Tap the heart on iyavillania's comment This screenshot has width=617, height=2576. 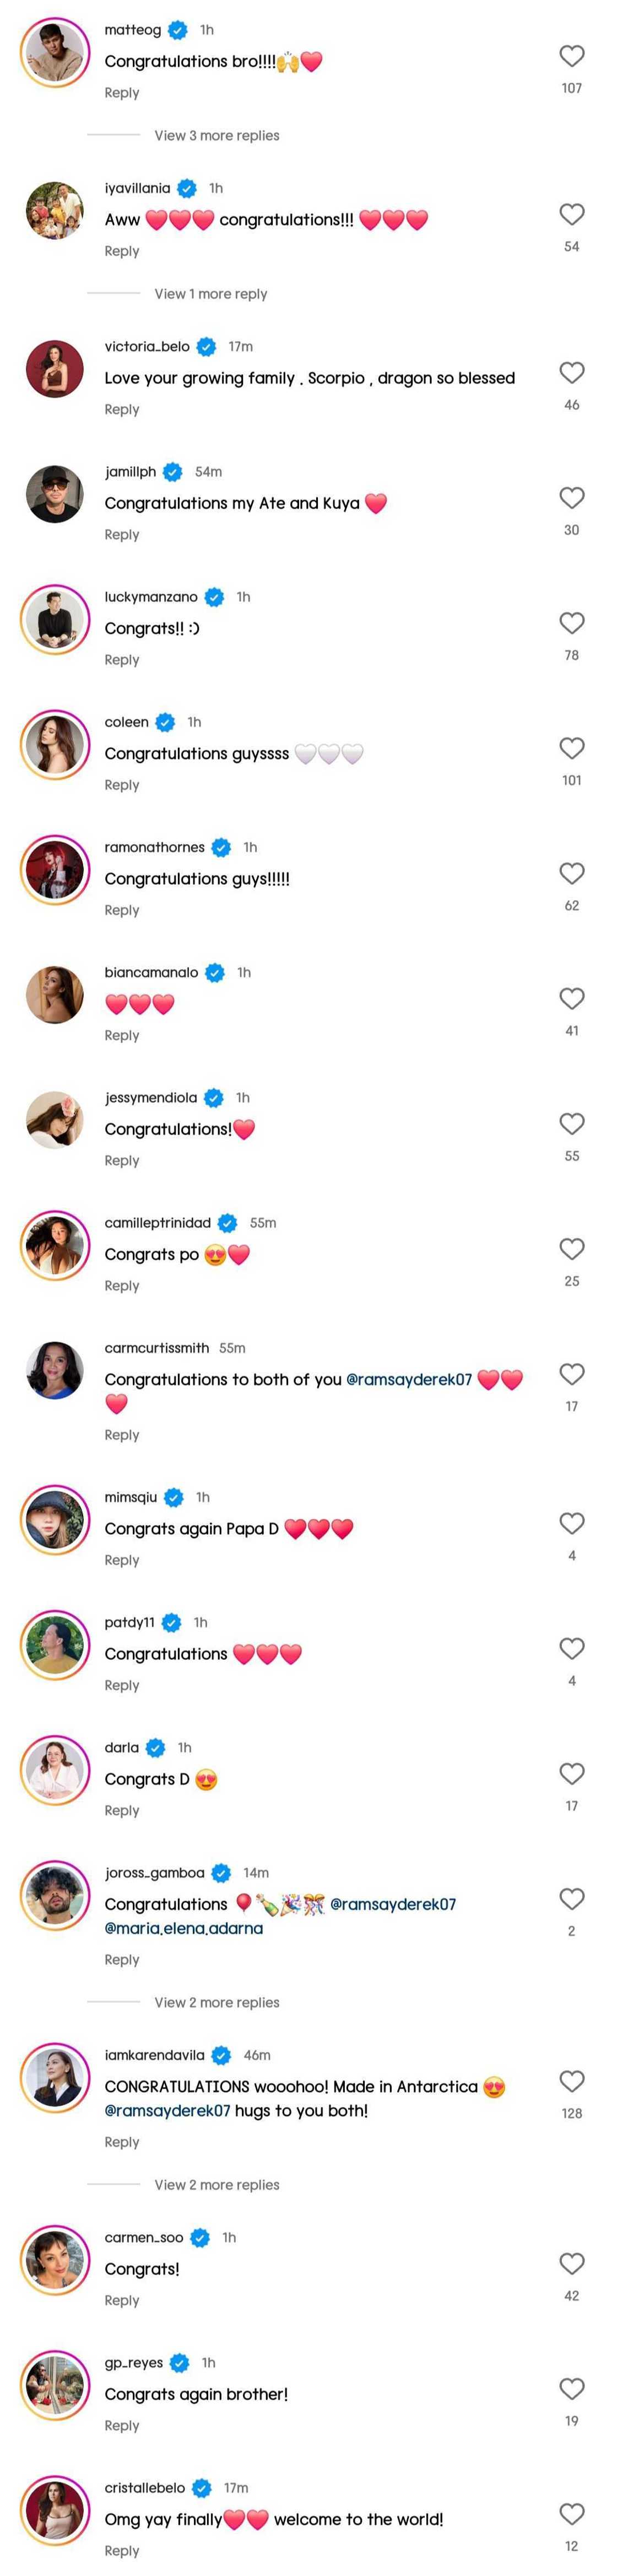tap(571, 214)
